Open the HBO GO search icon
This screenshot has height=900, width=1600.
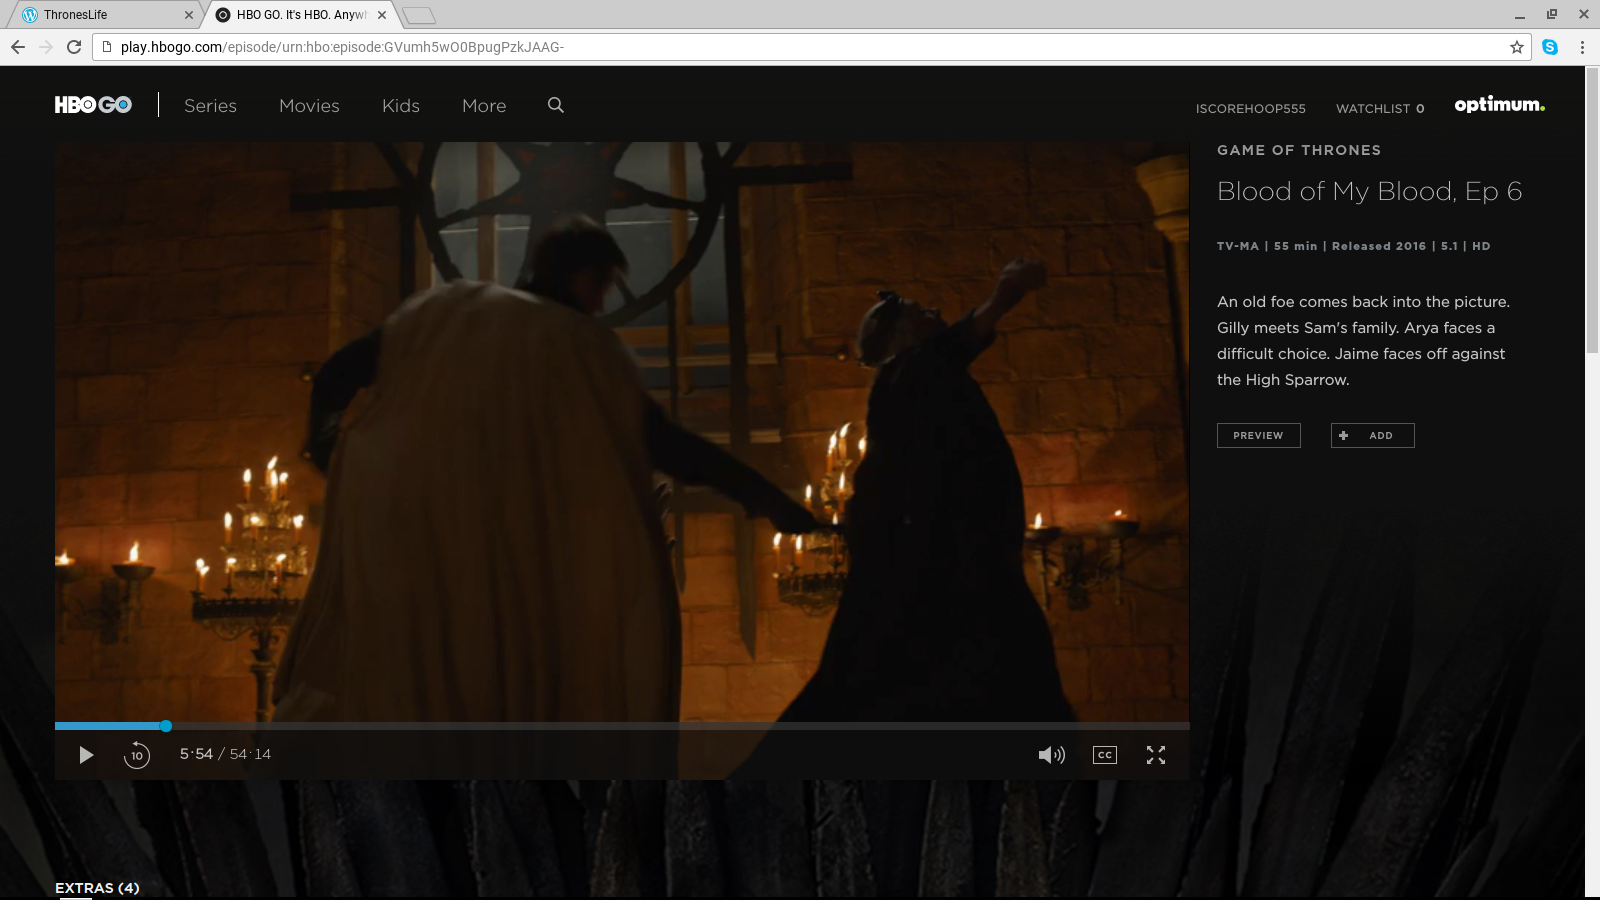556,105
